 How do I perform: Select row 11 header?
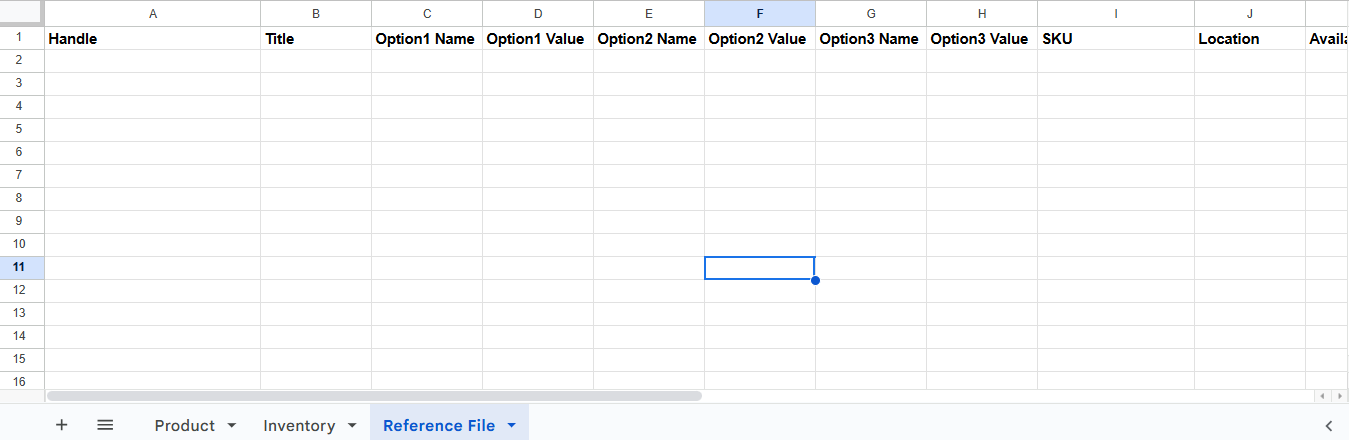click(22, 267)
